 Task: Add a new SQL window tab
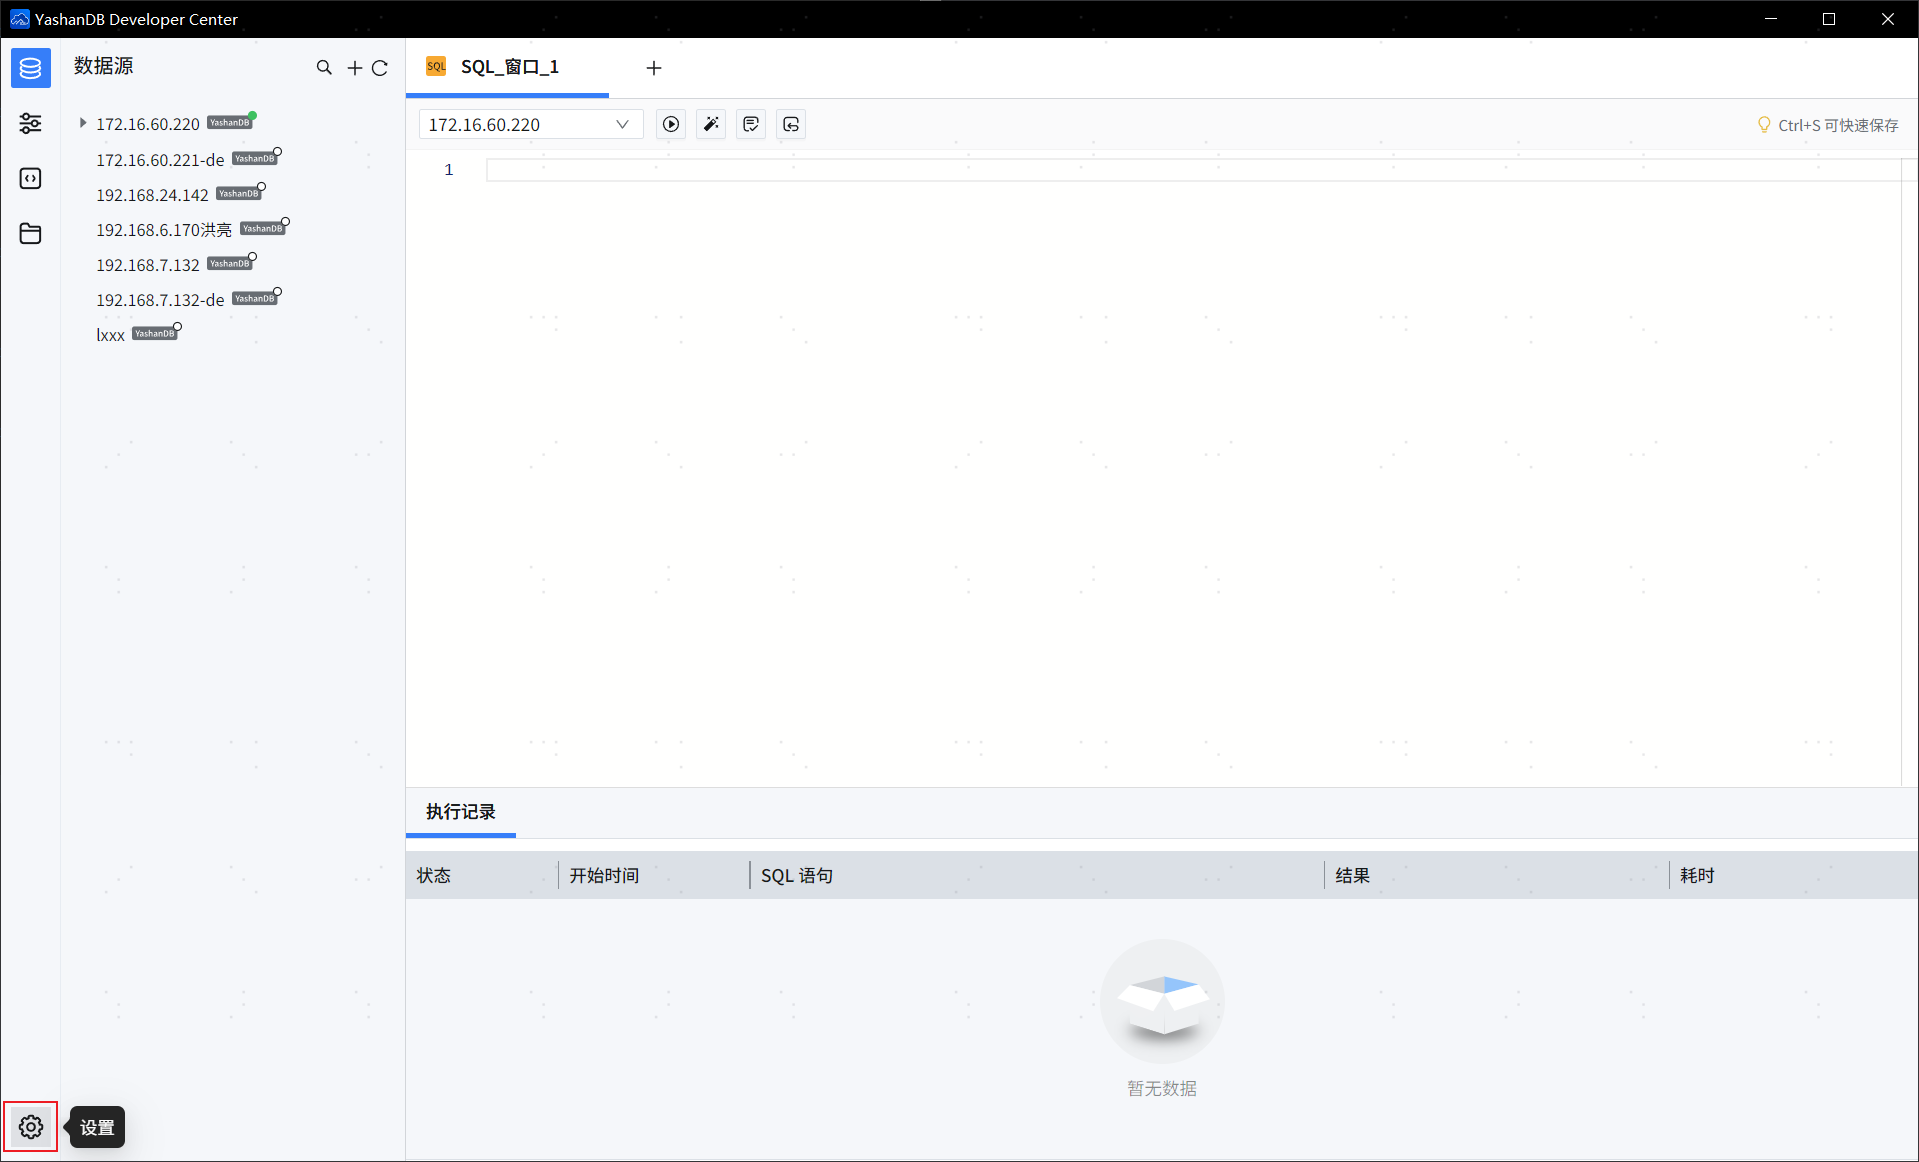[x=654, y=68]
